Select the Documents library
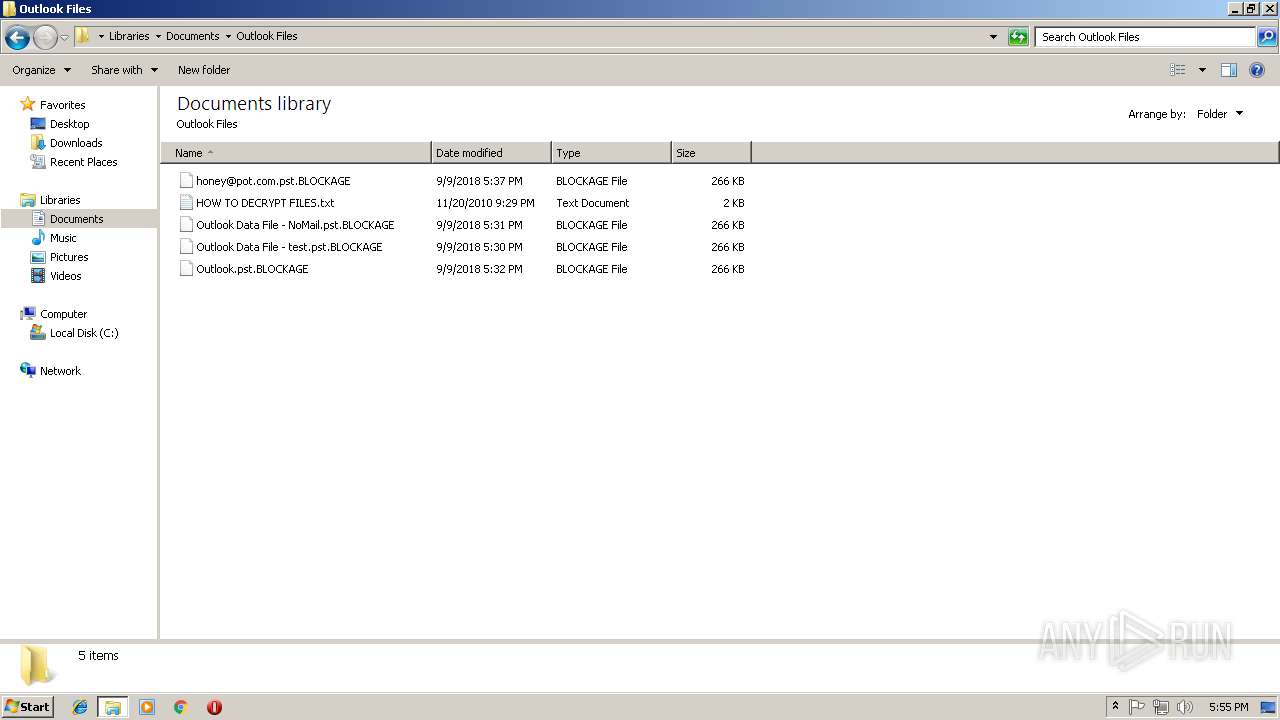 (76, 219)
